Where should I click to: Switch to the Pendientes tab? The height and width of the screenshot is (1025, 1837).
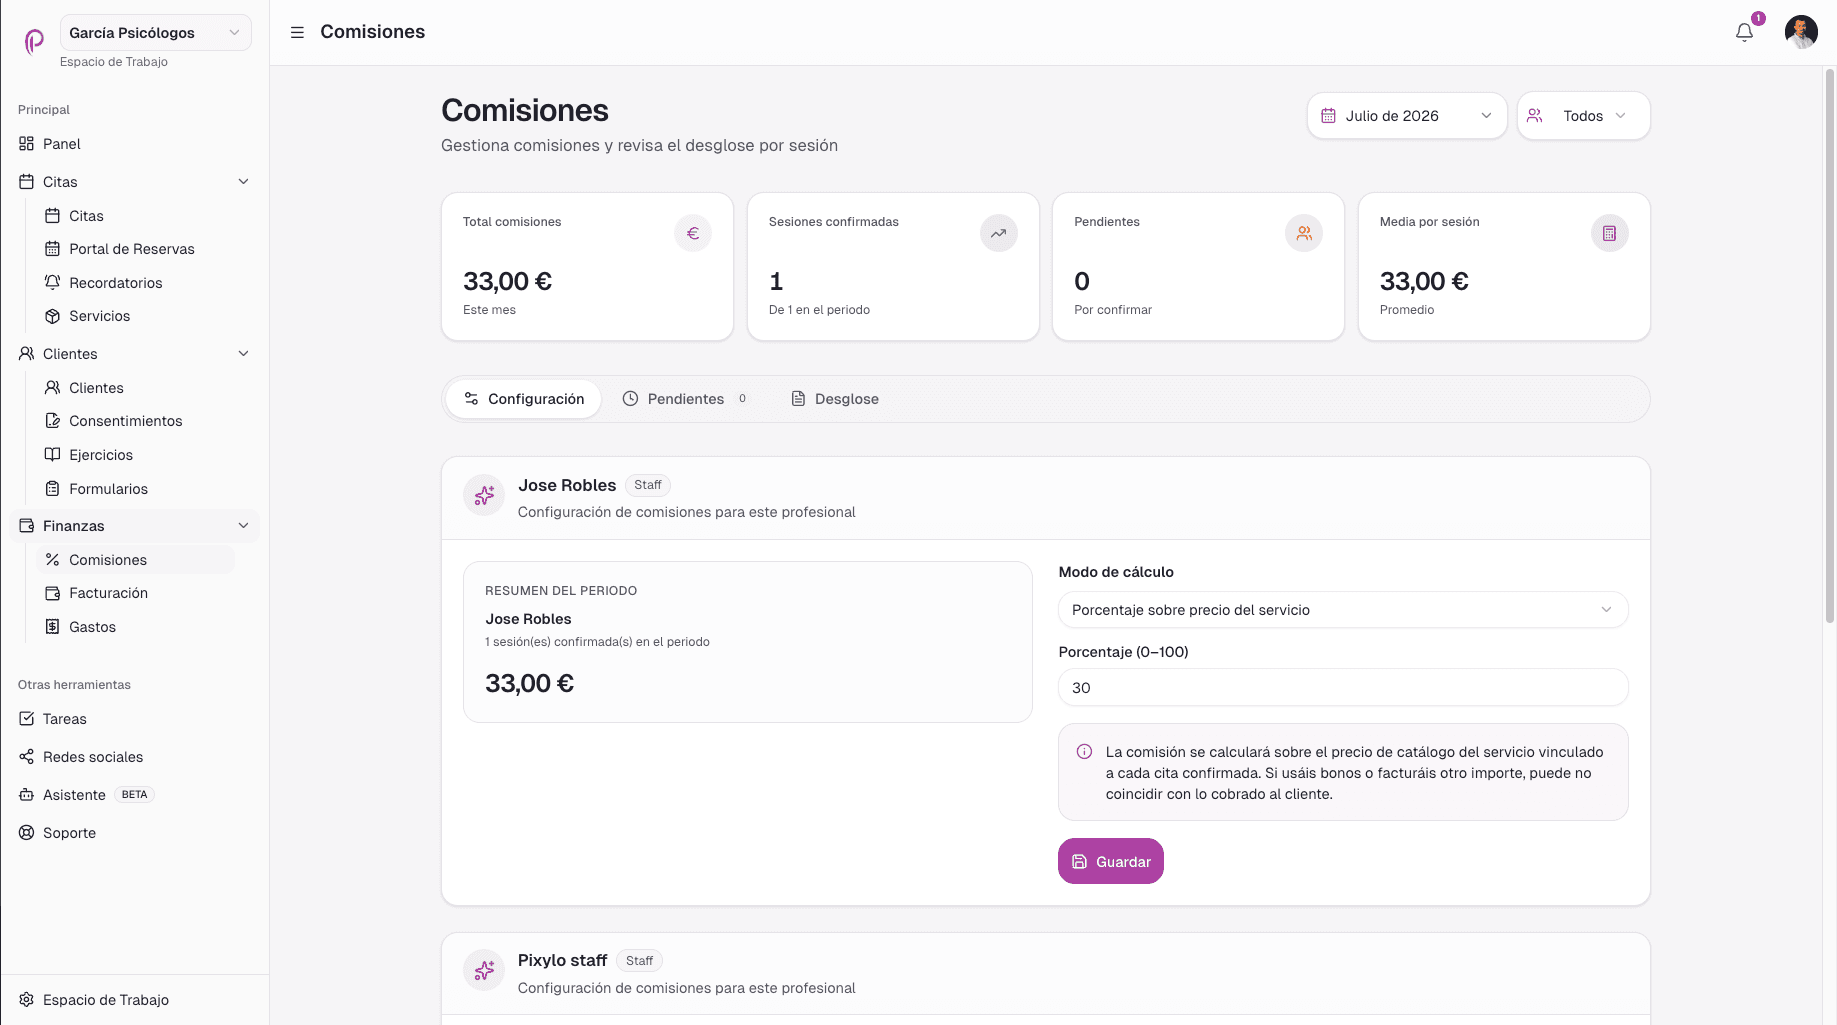coord(685,399)
